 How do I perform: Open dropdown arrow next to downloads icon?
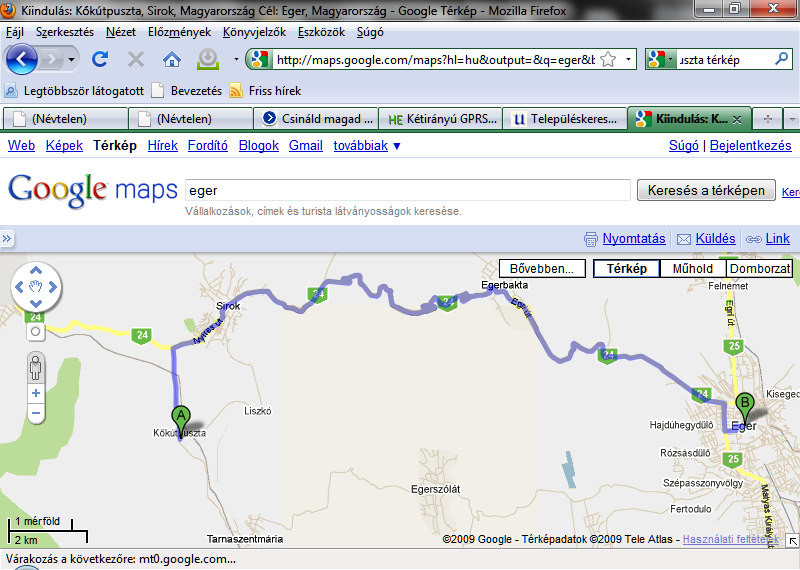pos(236,60)
